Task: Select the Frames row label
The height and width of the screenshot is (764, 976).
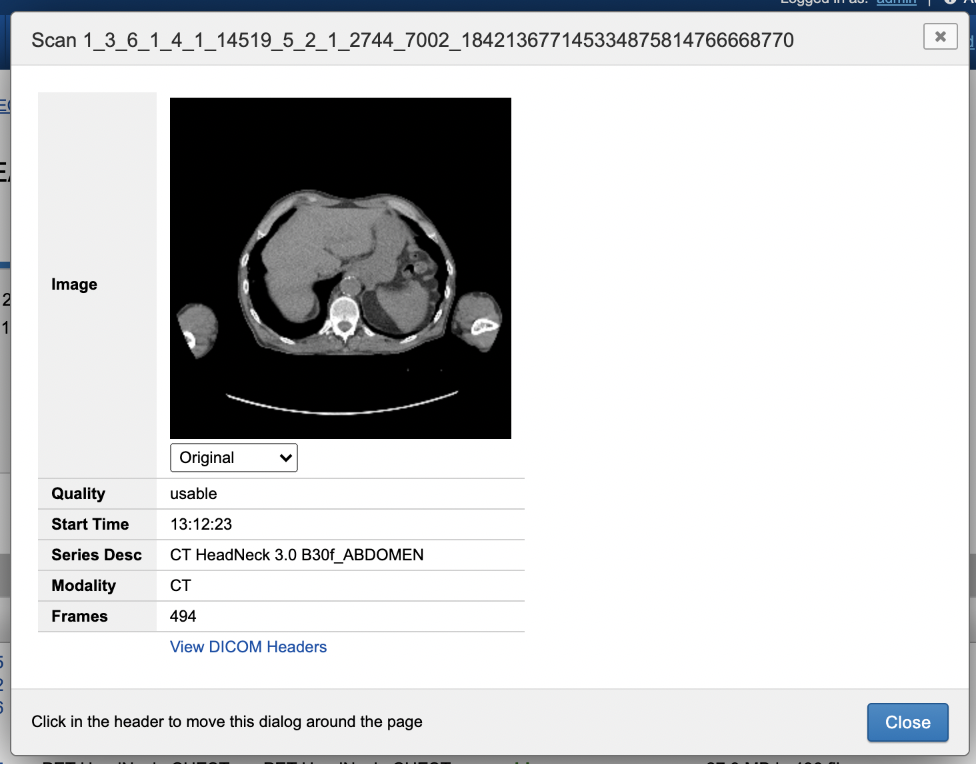Action: (x=79, y=616)
